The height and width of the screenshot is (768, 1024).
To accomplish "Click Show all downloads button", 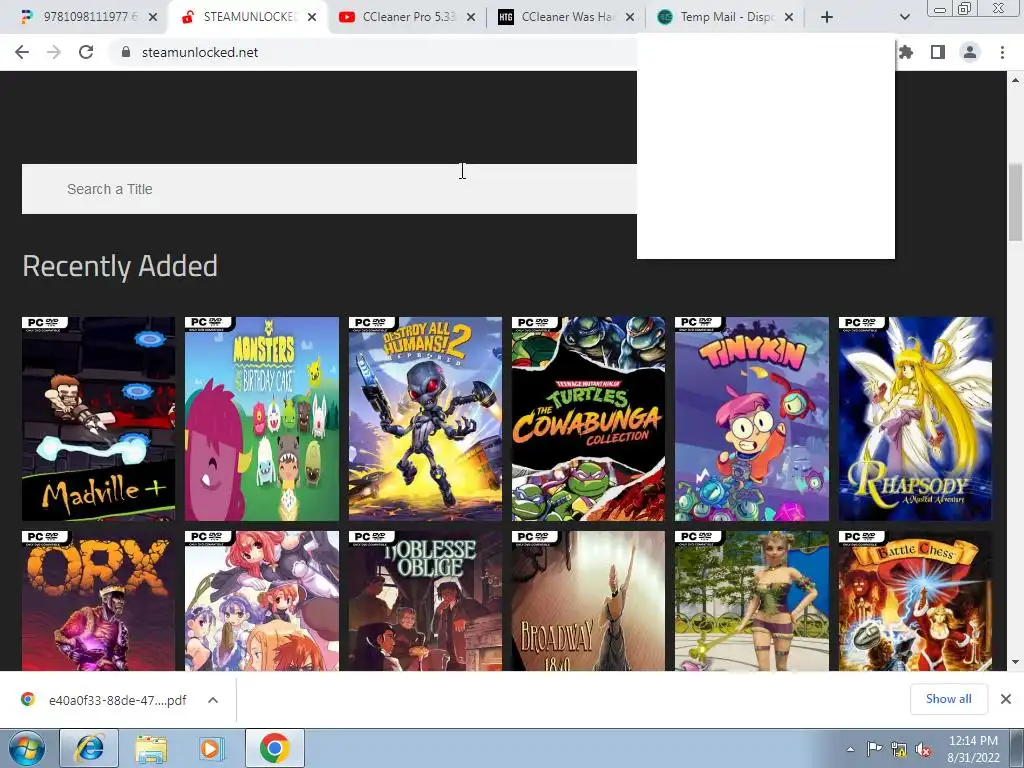I will pyautogui.click(x=948, y=699).
